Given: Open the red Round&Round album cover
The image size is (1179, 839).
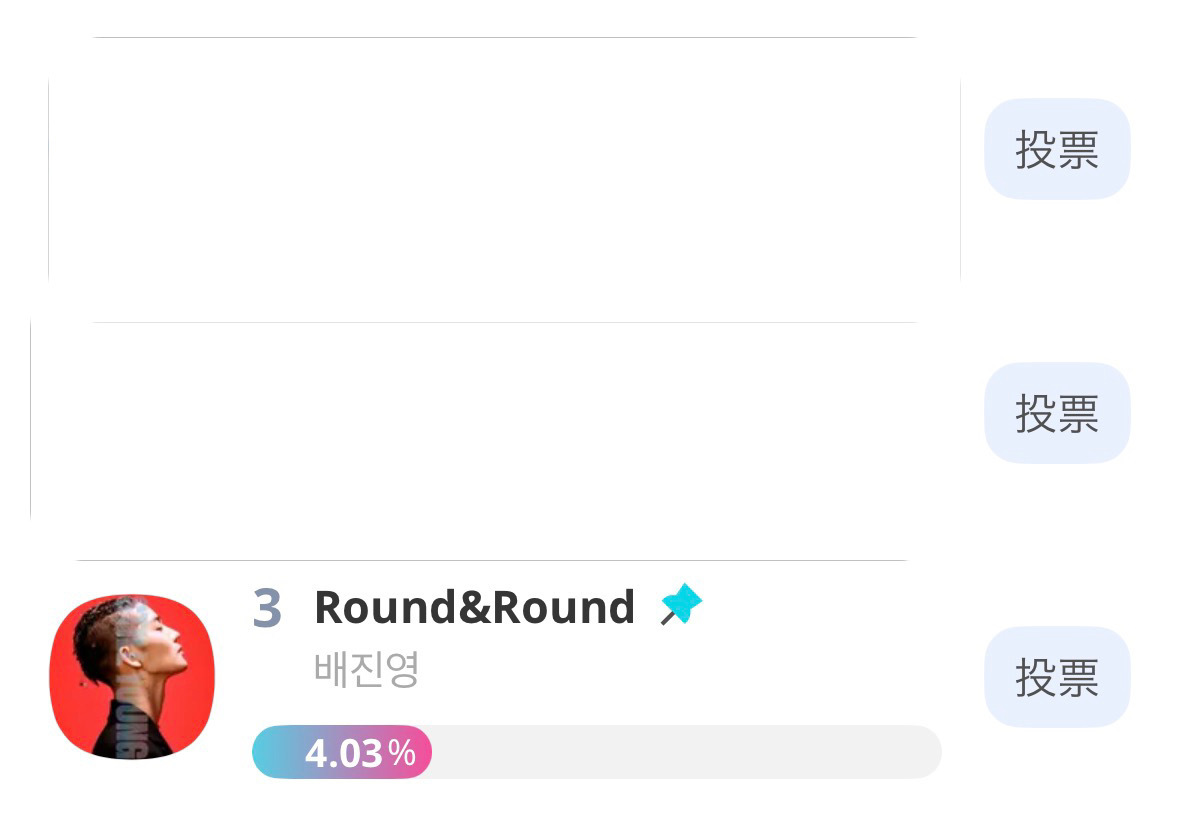Looking at the screenshot, I should coord(132,677).
